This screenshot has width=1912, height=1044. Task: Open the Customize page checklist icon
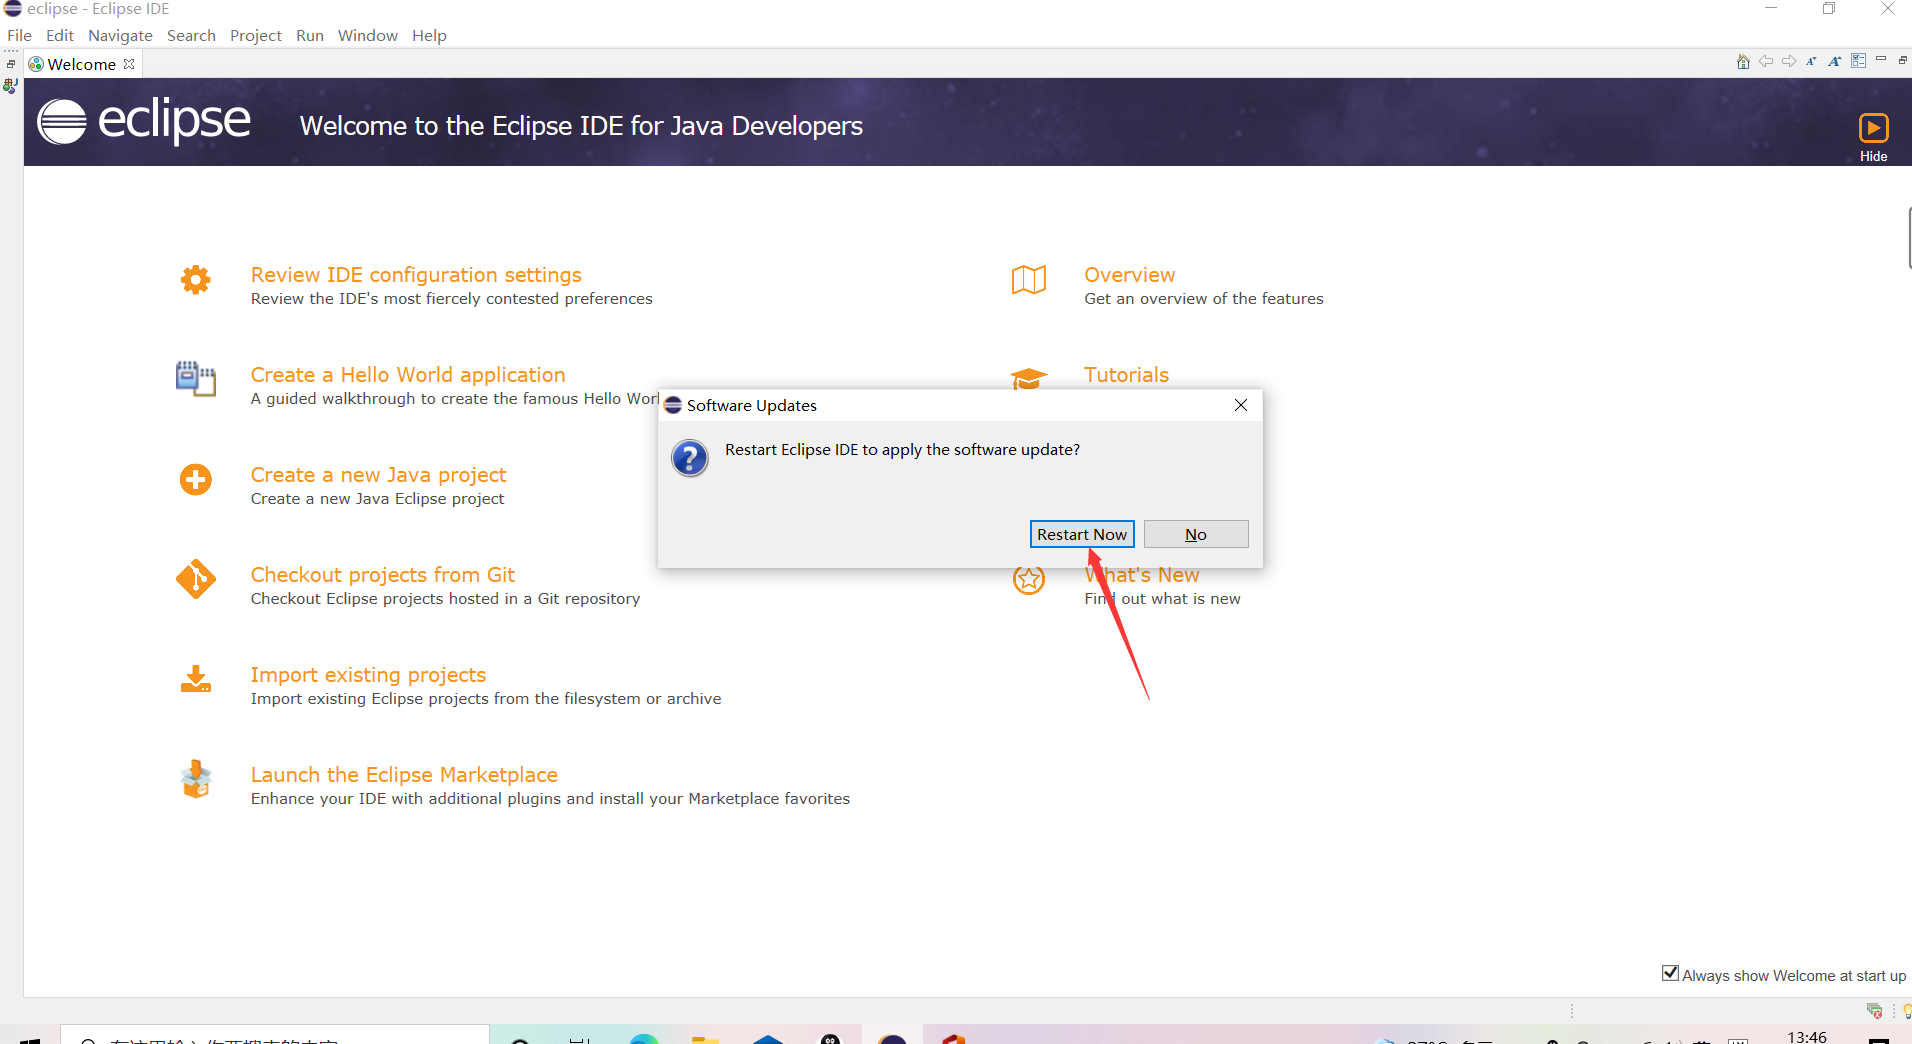coord(1858,61)
